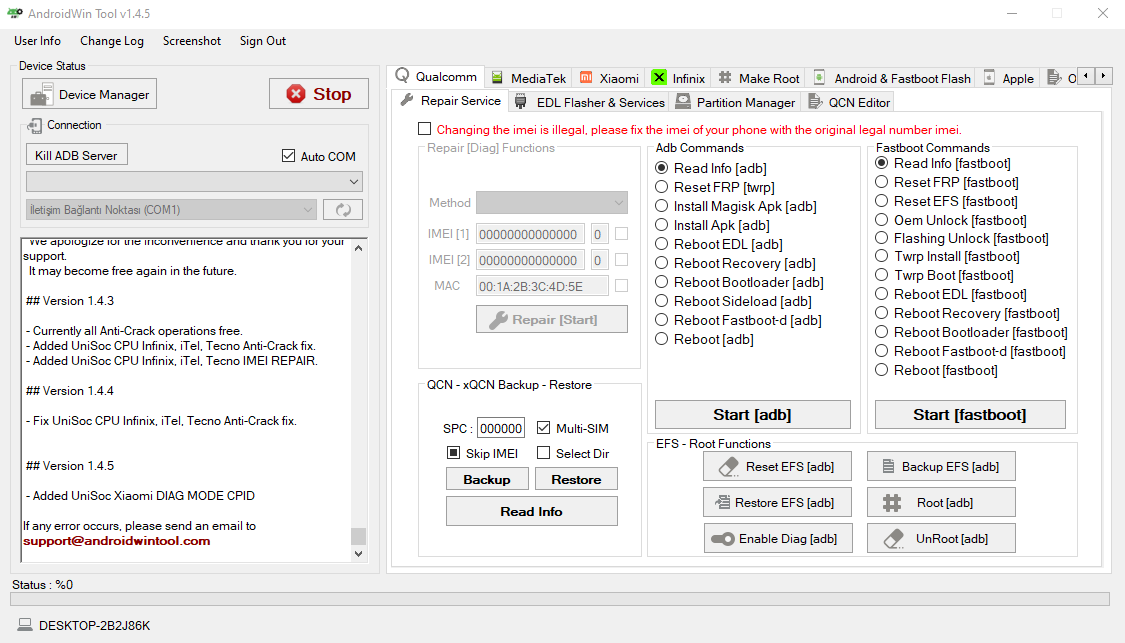
Task: Select Reboot EDL [adb] radio option
Action: pyautogui.click(x=662, y=244)
